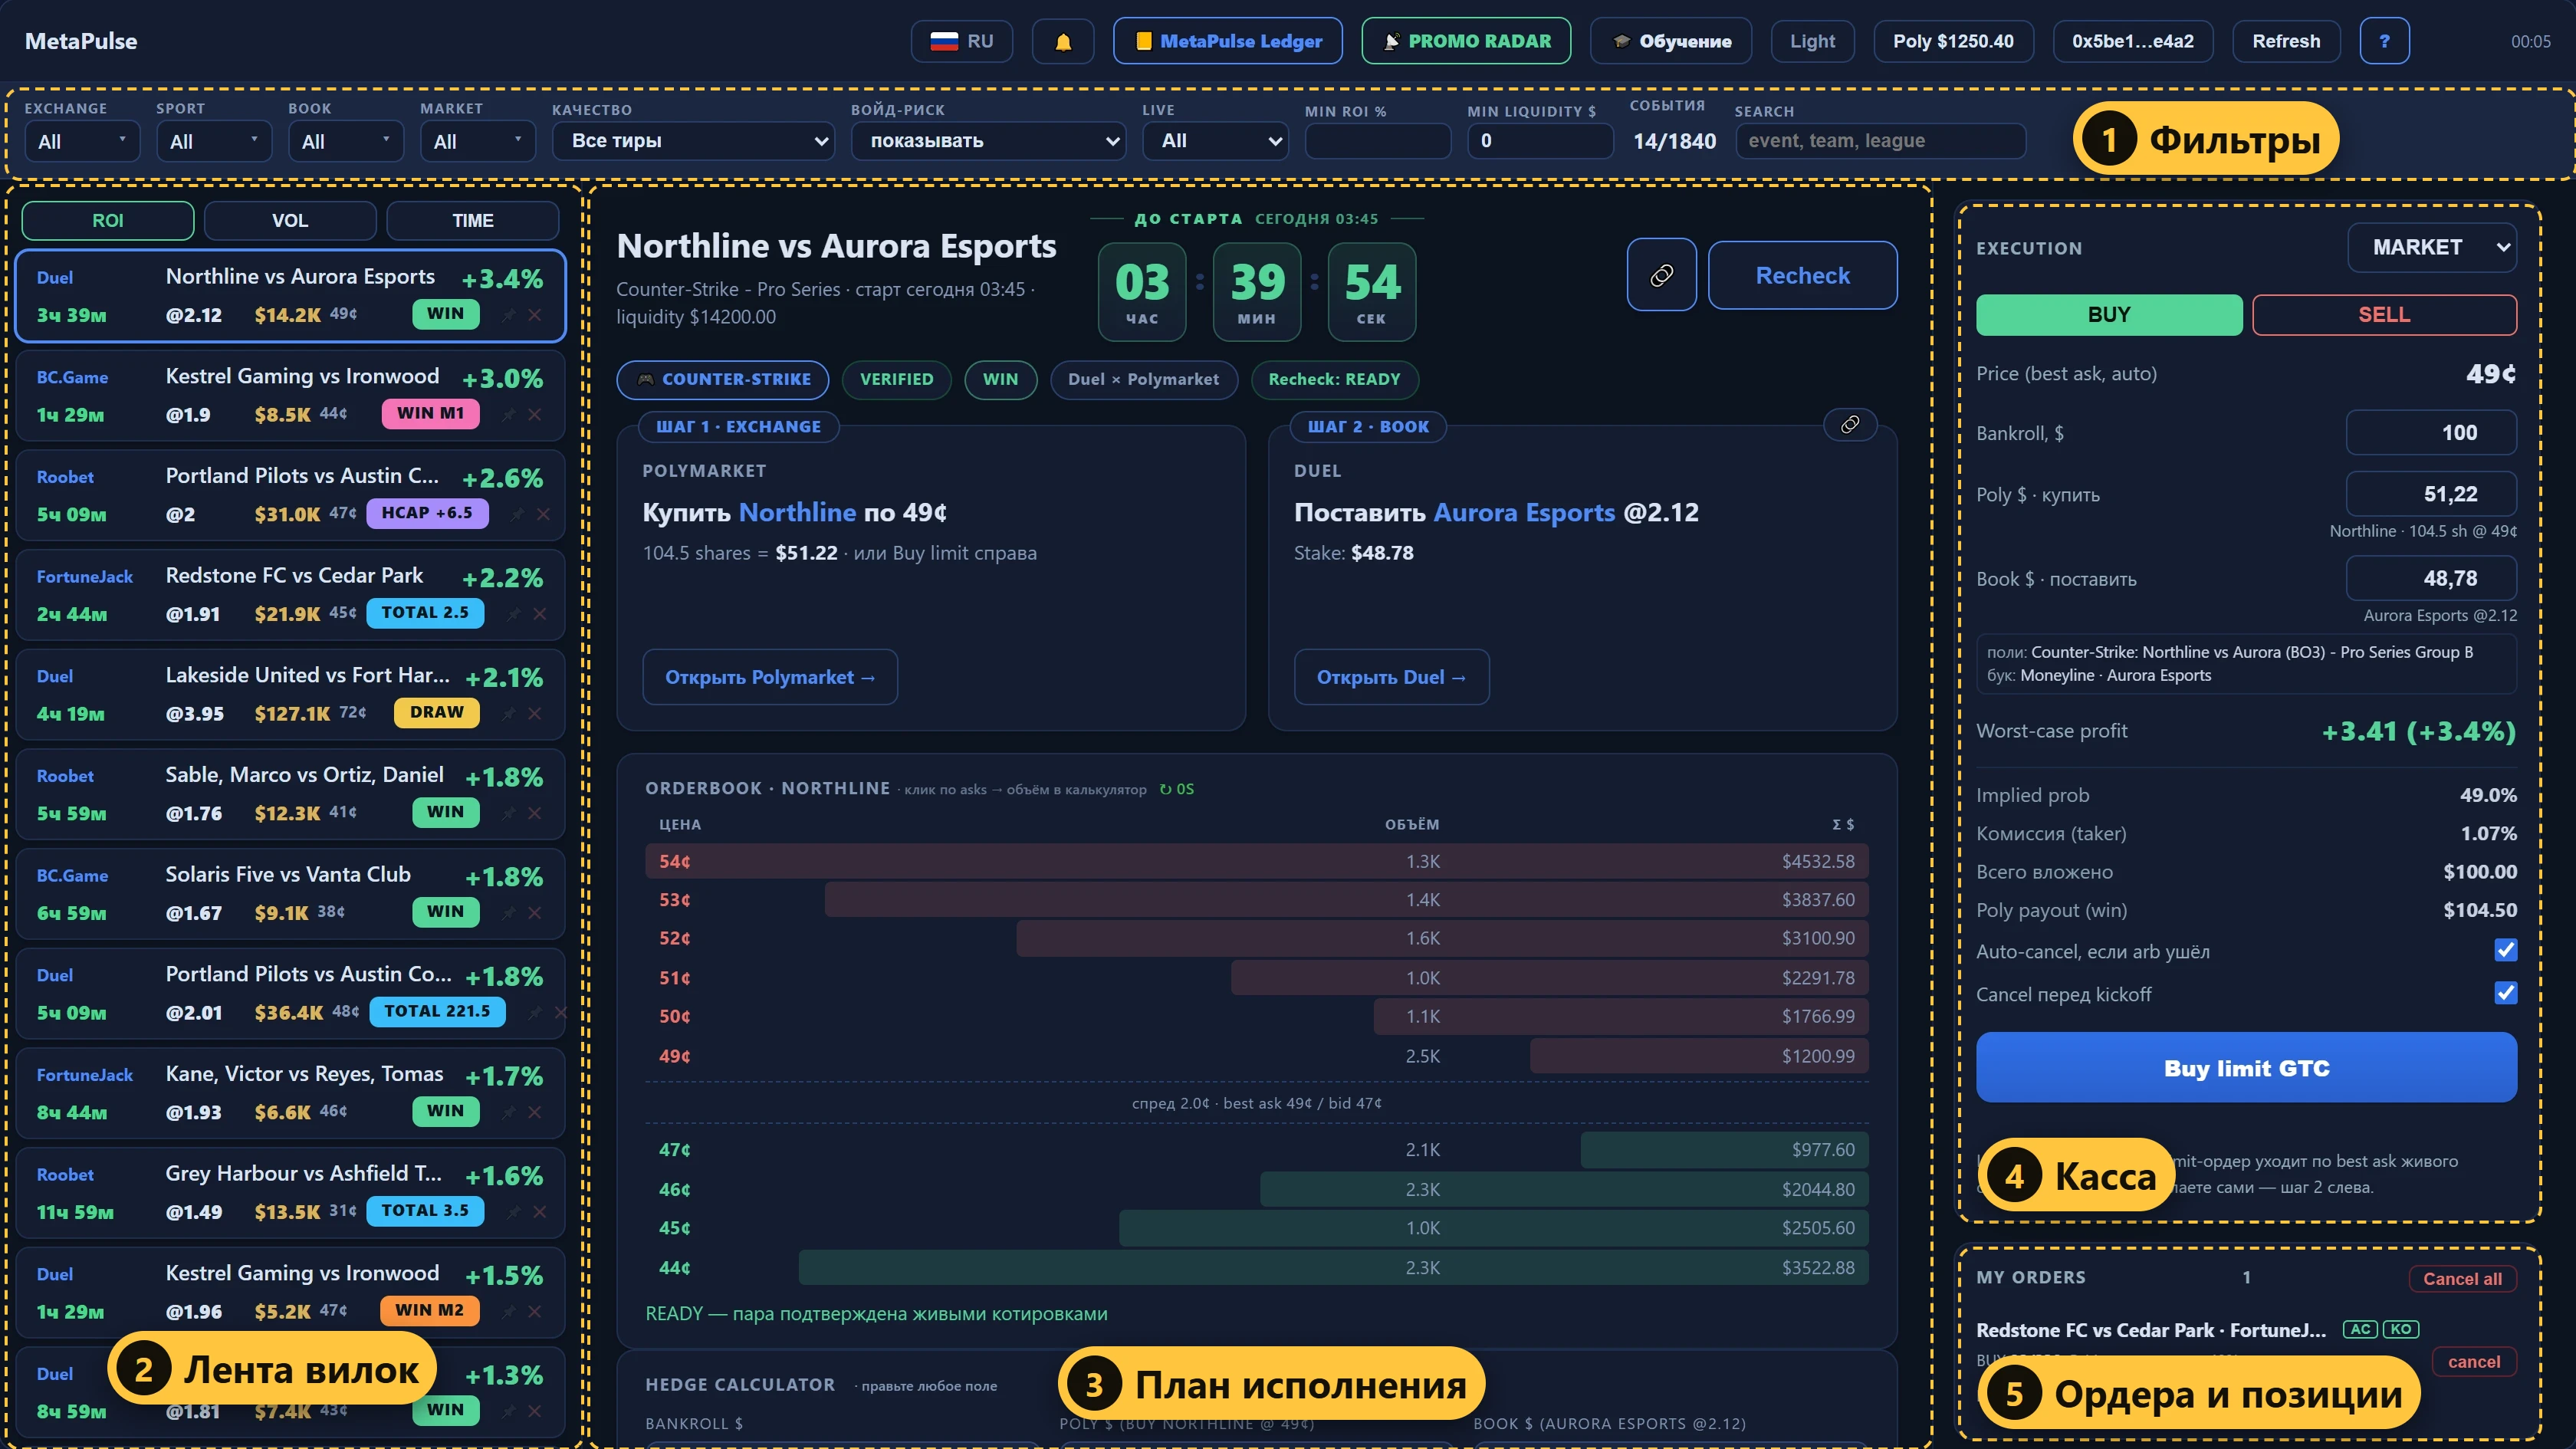Open MetaPulse Ledger
This screenshot has width=2576, height=1449.
point(1228,41)
